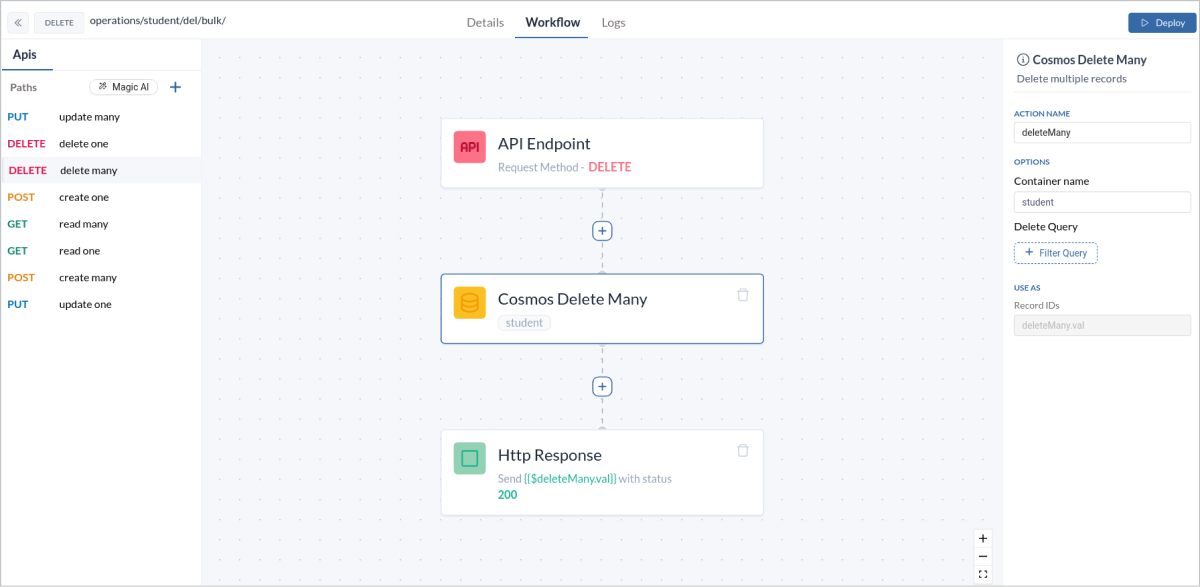
Task: Select the GET read many path
Action: (x=100, y=224)
